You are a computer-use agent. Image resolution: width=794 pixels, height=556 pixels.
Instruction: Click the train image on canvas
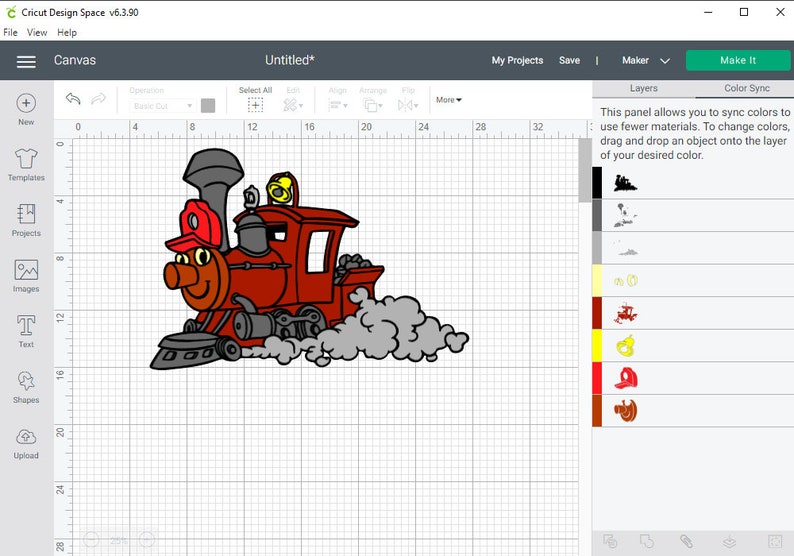pyautogui.click(x=309, y=259)
